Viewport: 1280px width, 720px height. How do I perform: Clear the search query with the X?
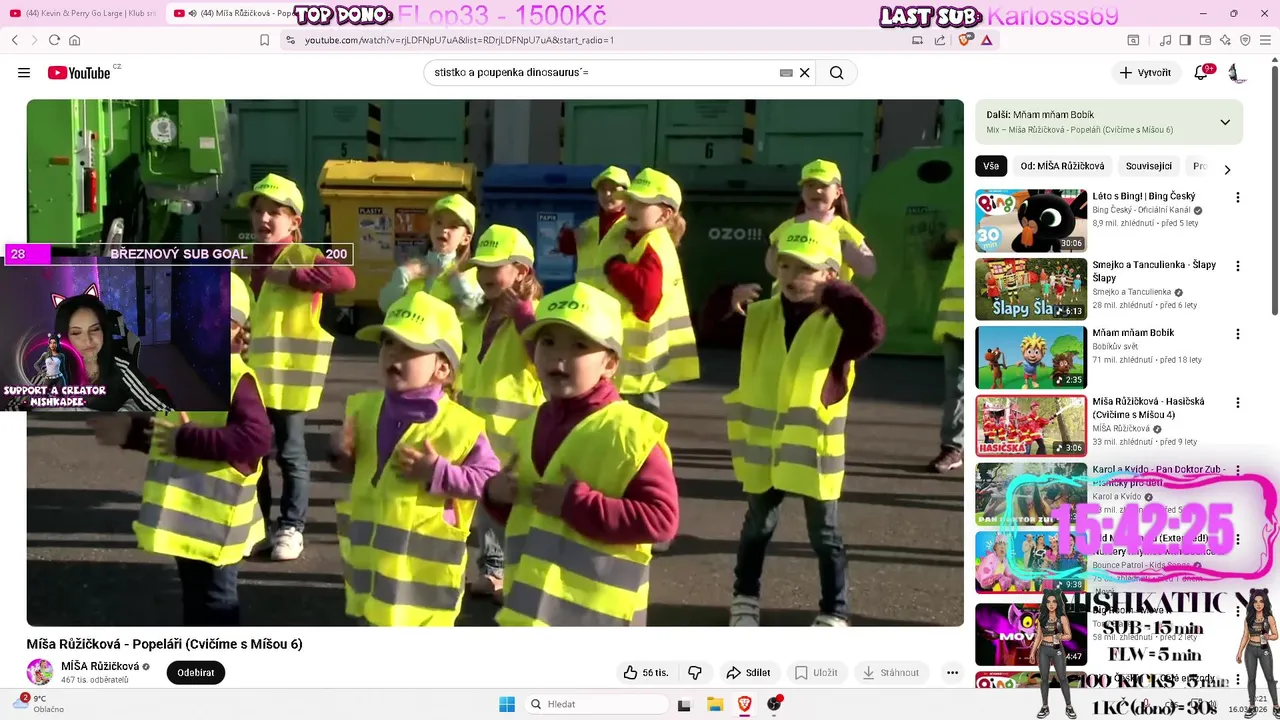[804, 73]
